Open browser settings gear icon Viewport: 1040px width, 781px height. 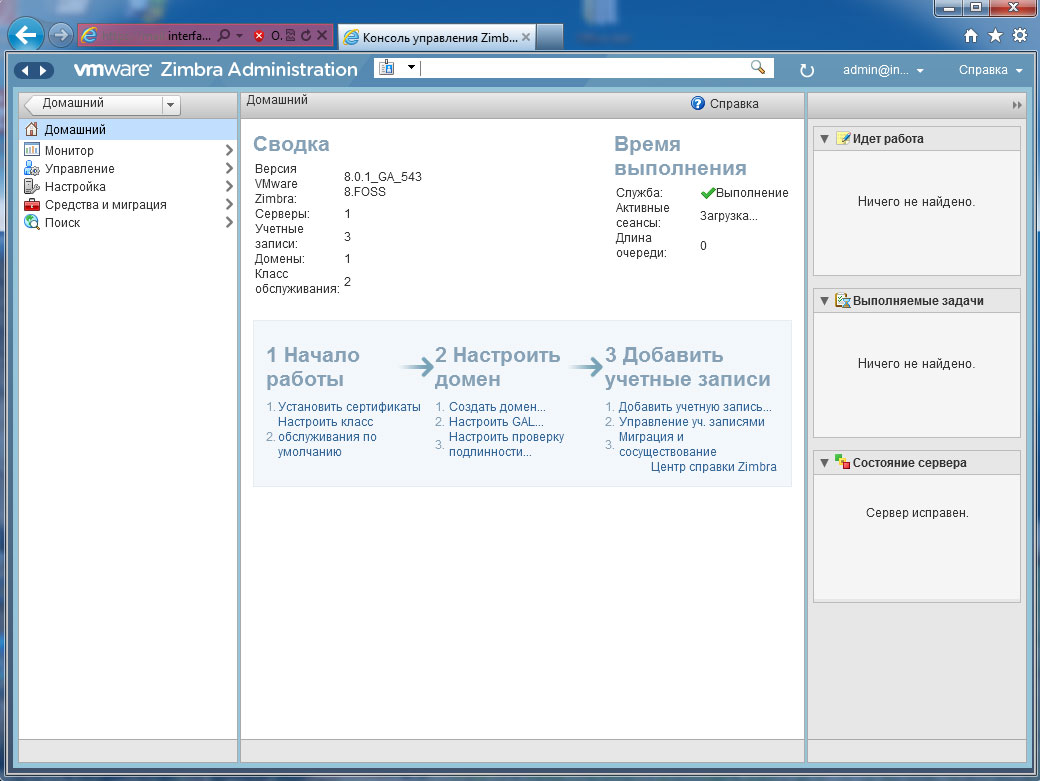click(1020, 35)
